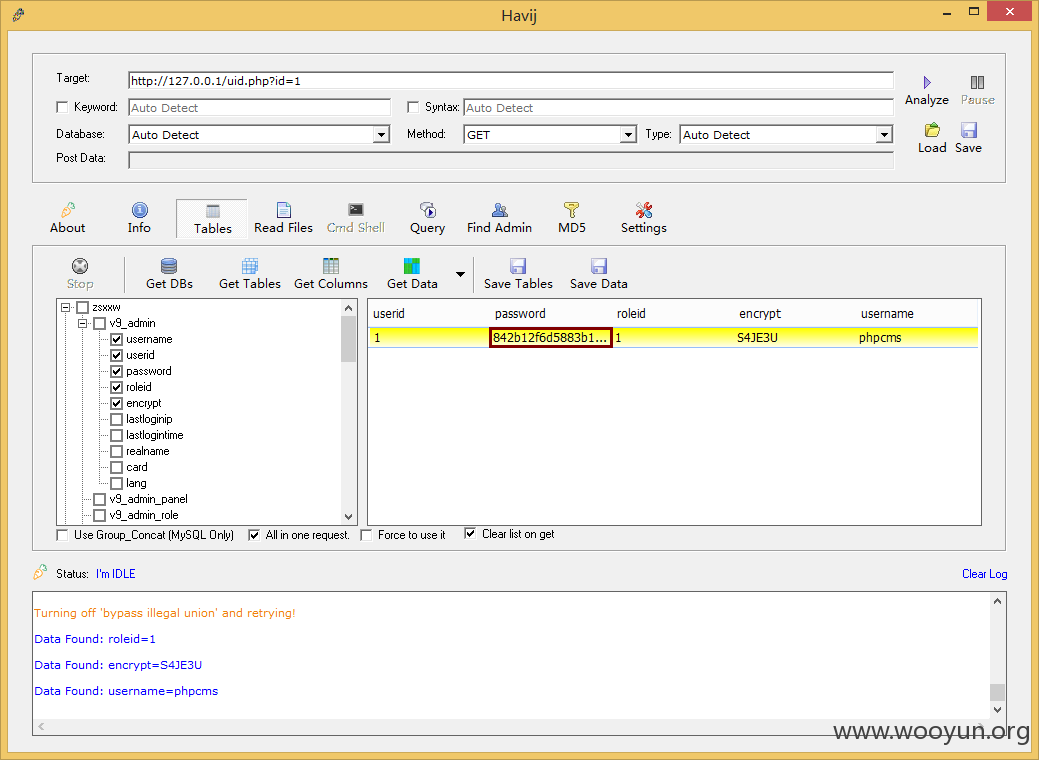This screenshot has height=760, width=1039.
Task: Open the Database dropdown
Action: (381, 135)
